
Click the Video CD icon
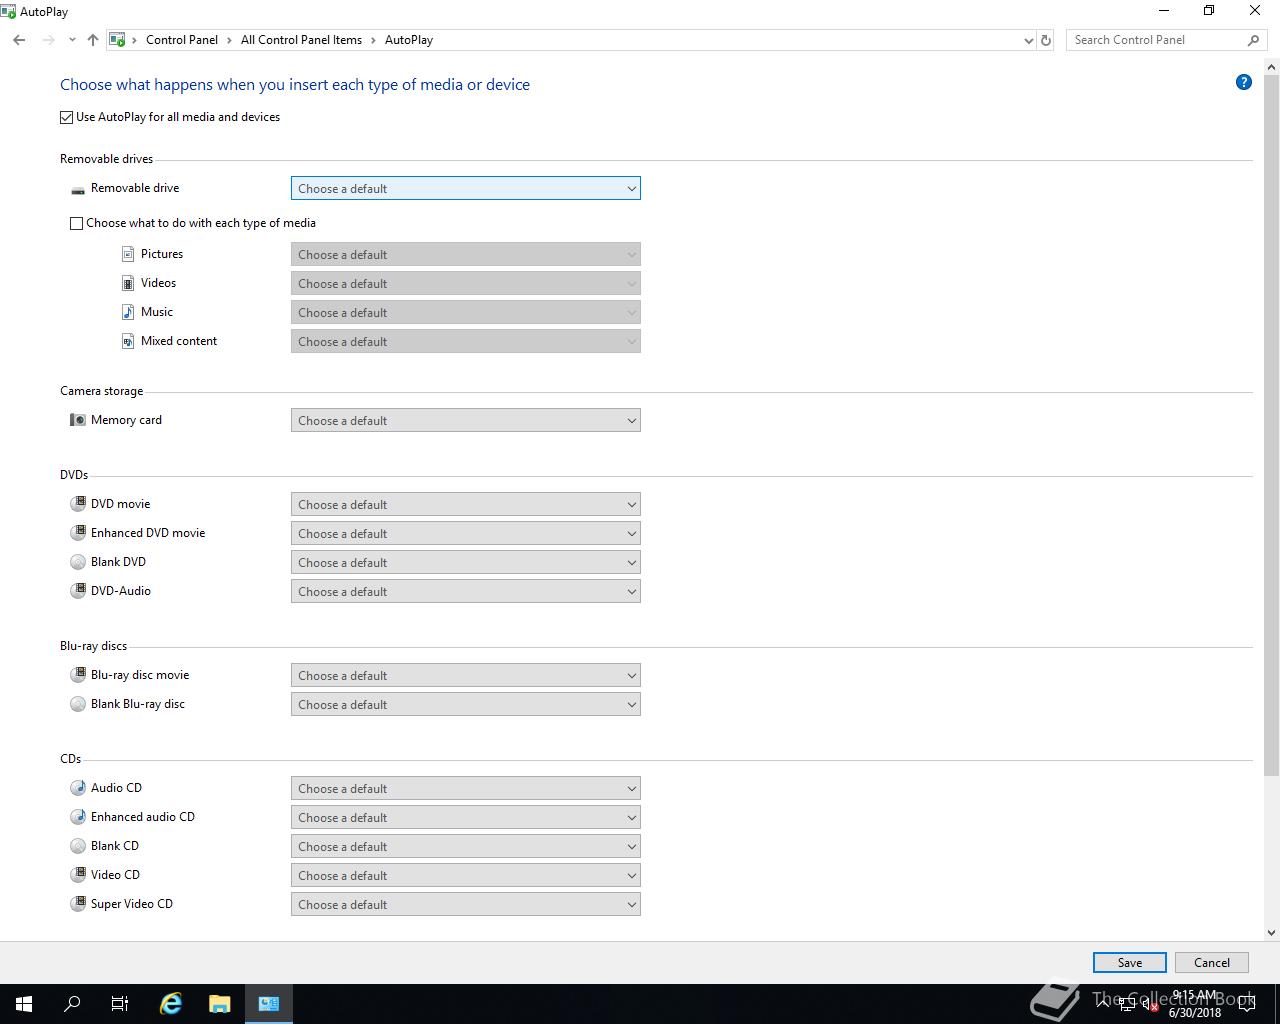point(78,875)
